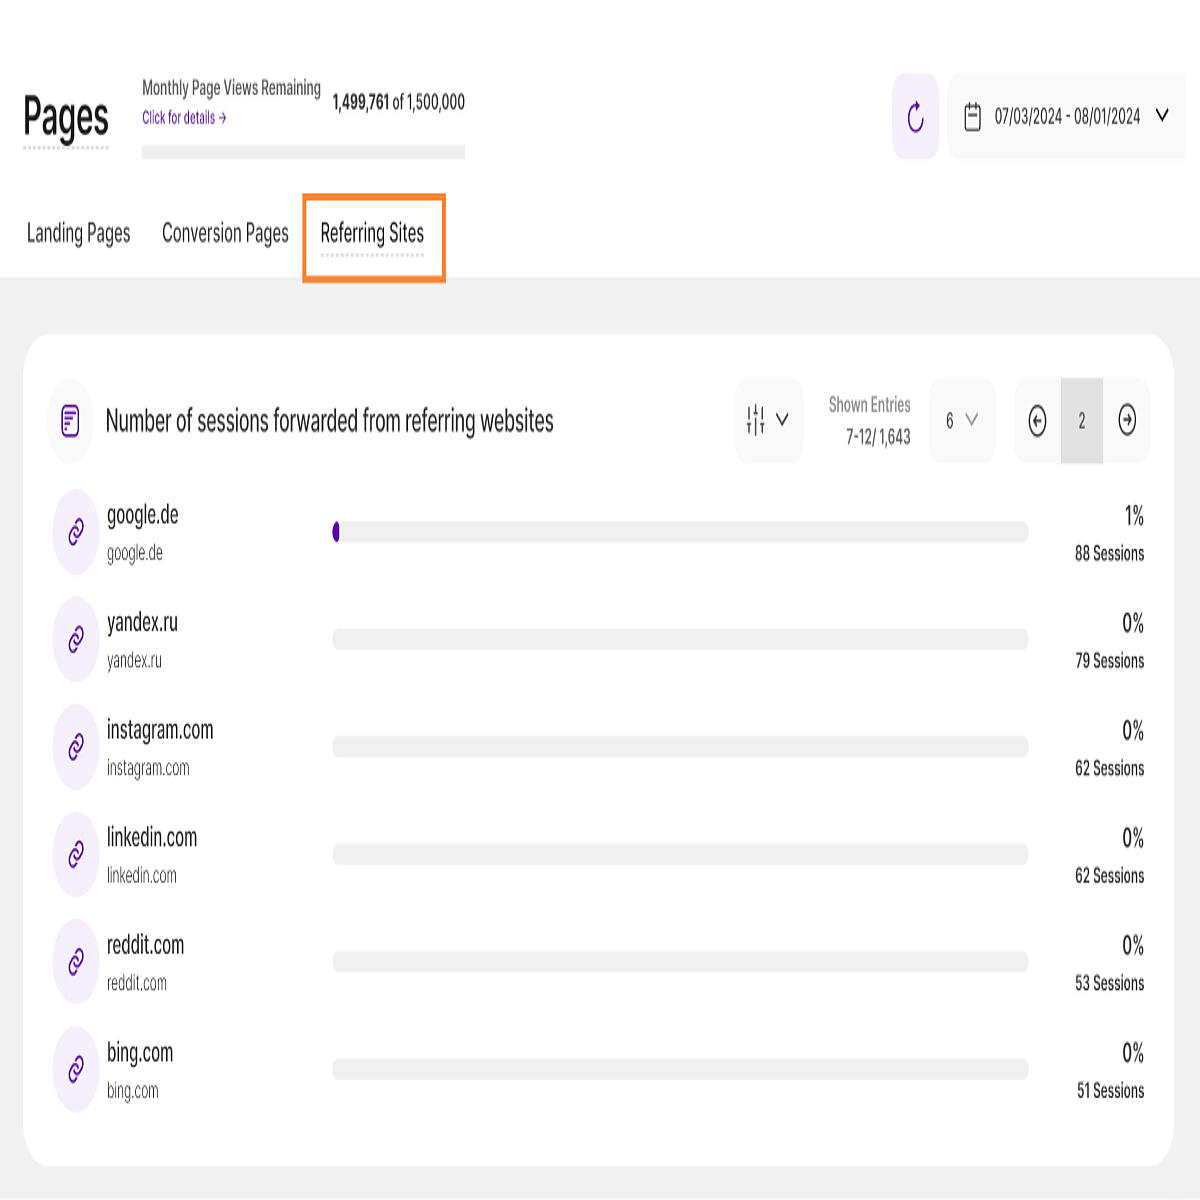
Task: Open the Click for details link
Action: (x=184, y=118)
